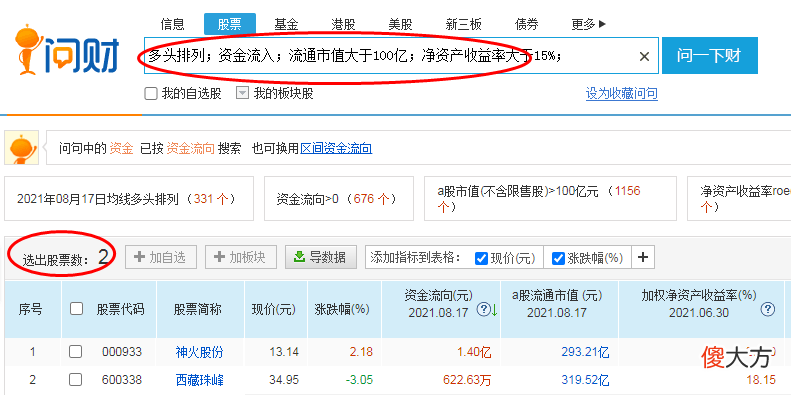Click price value 34.95

click(284, 379)
